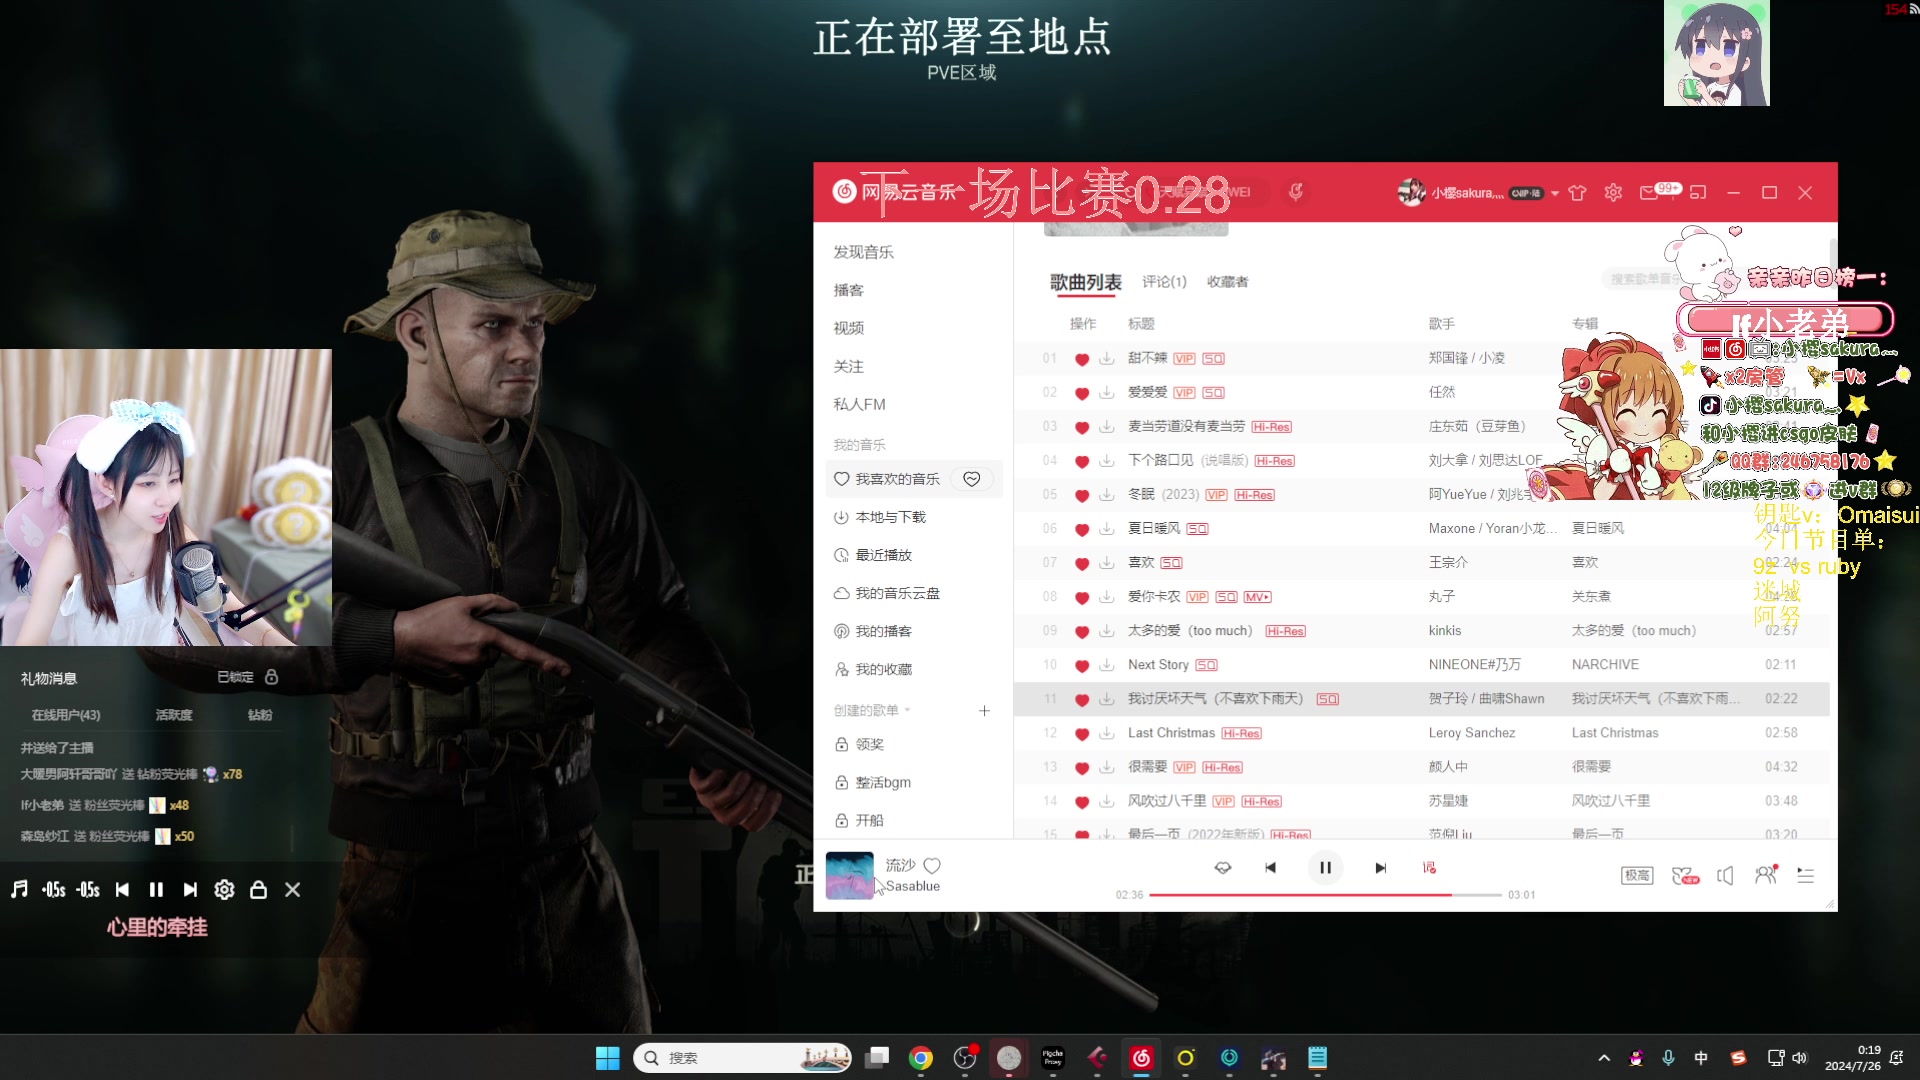Select the song row 风吹过八千里
The height and width of the screenshot is (1080, 1920).
1421,801
